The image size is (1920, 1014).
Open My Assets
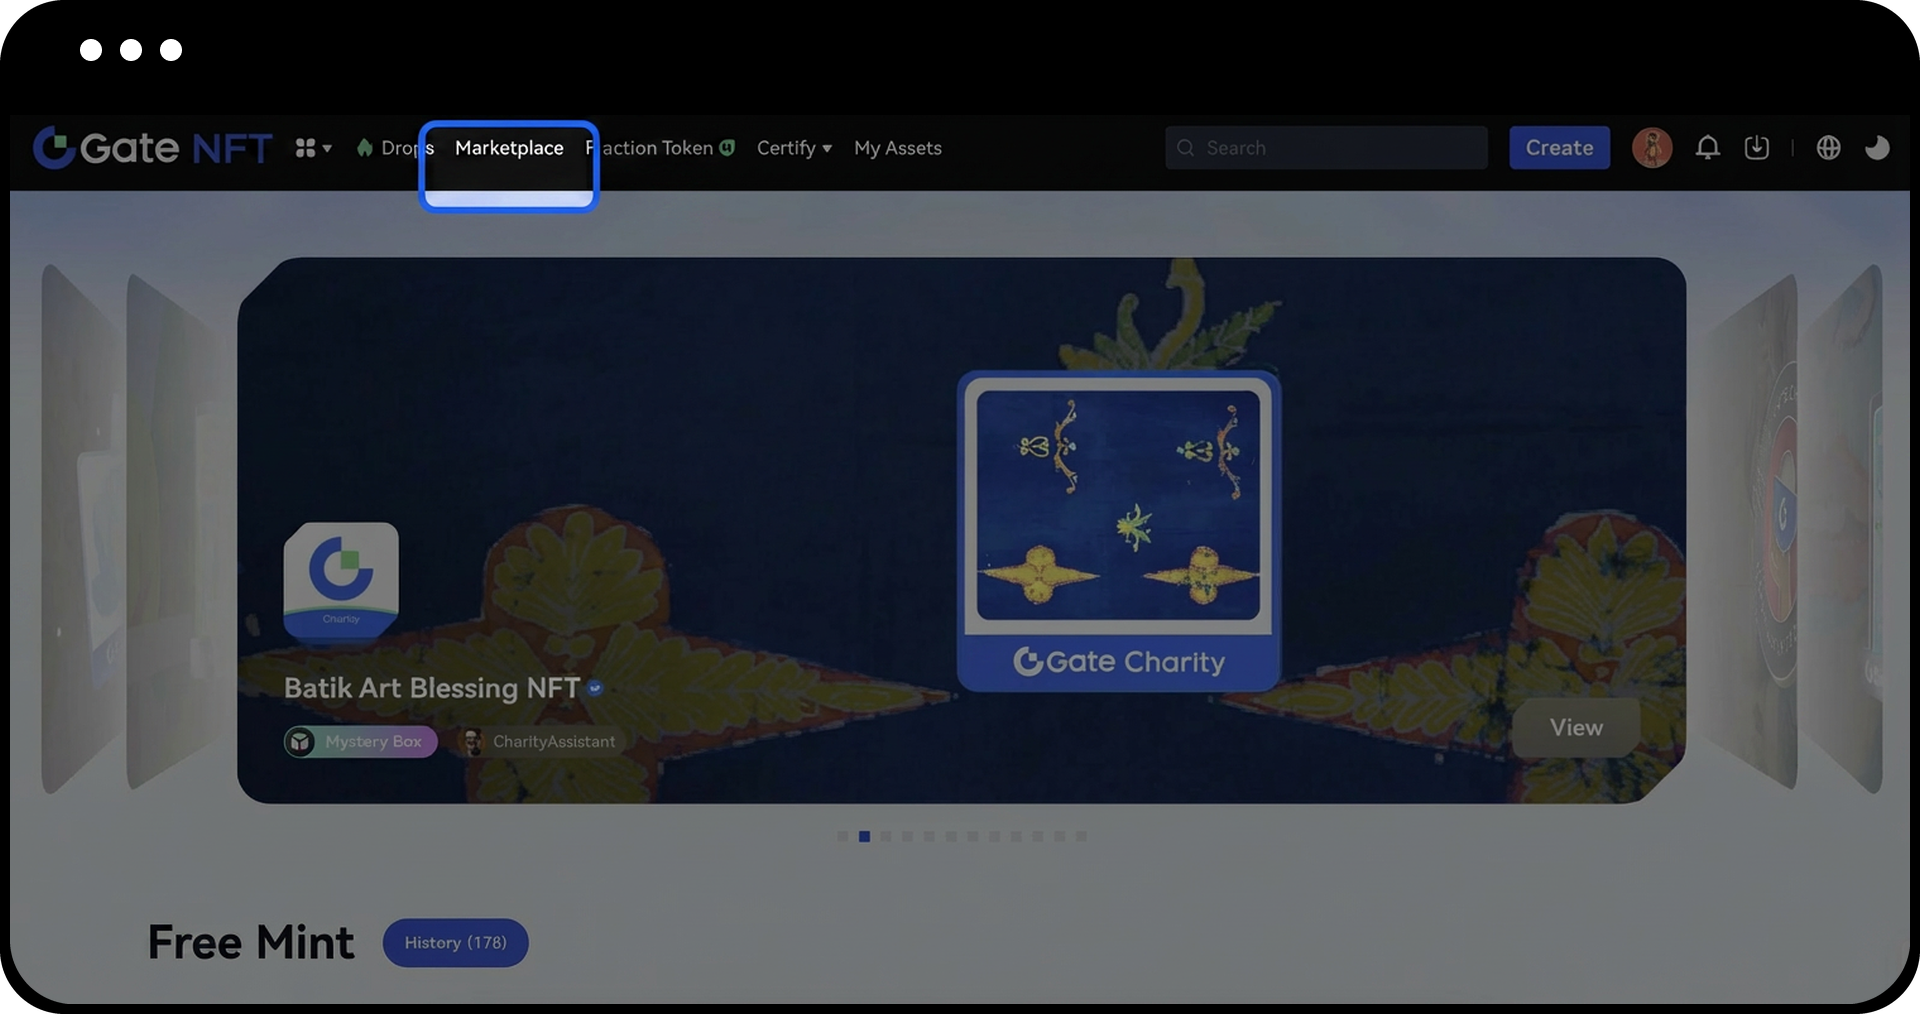[x=897, y=148]
